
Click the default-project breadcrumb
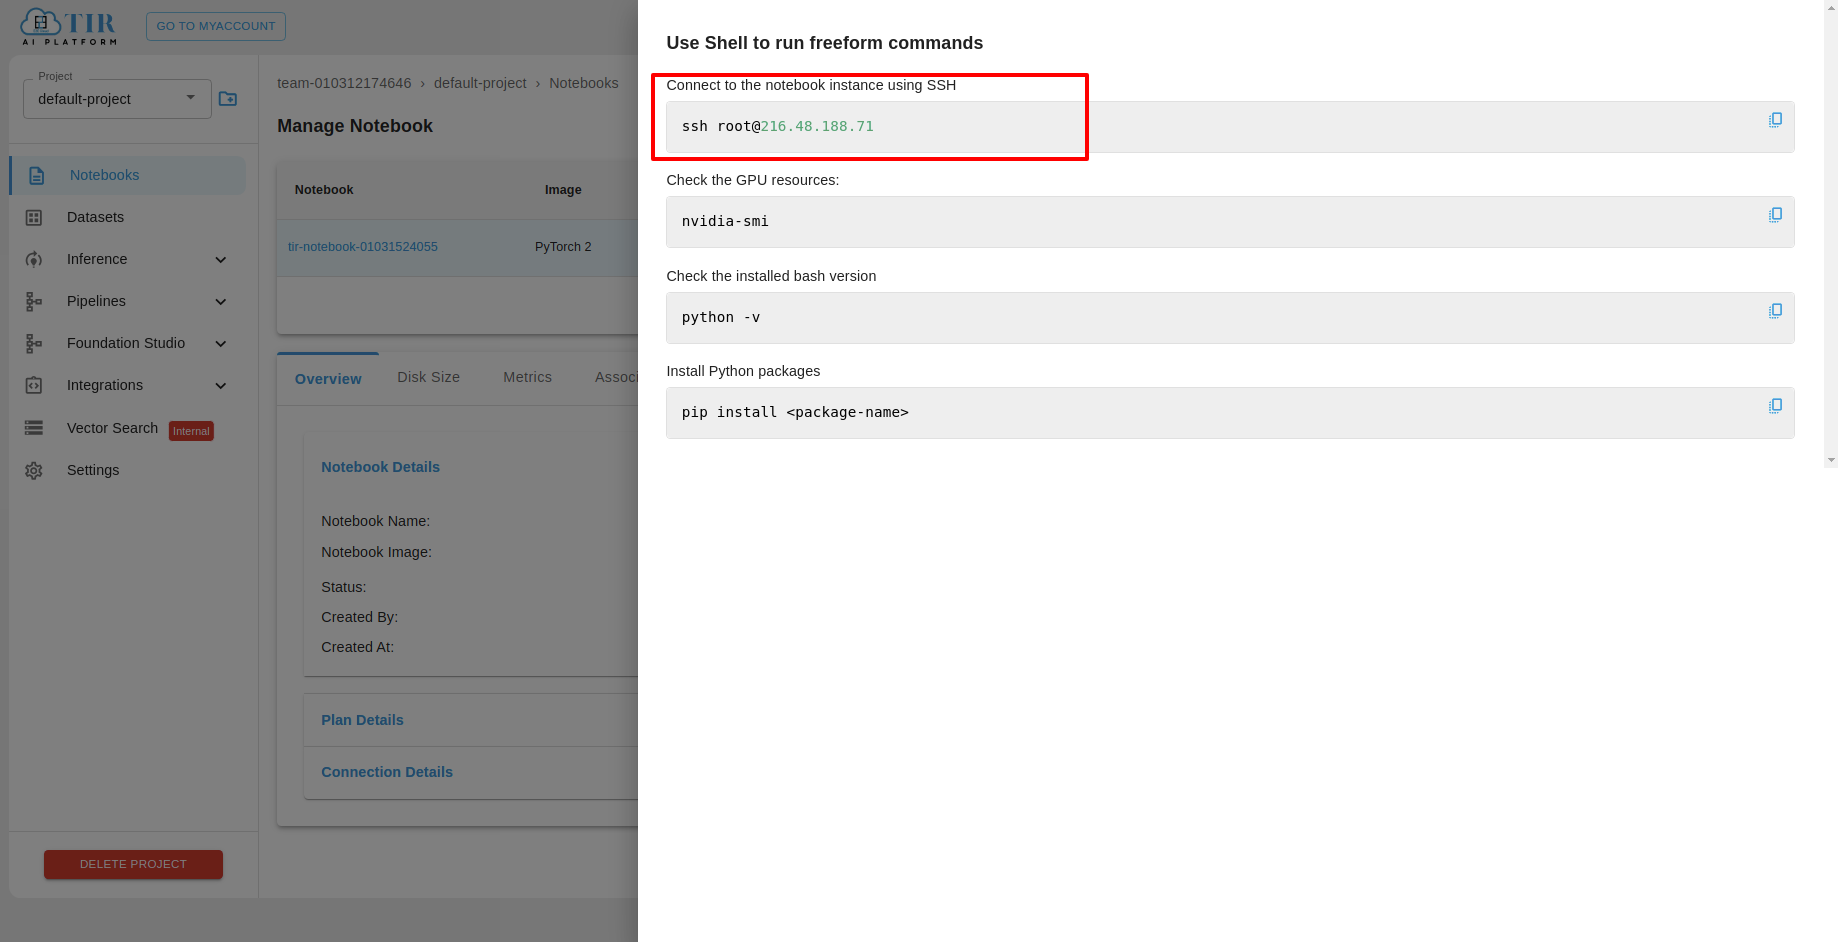click(x=480, y=83)
